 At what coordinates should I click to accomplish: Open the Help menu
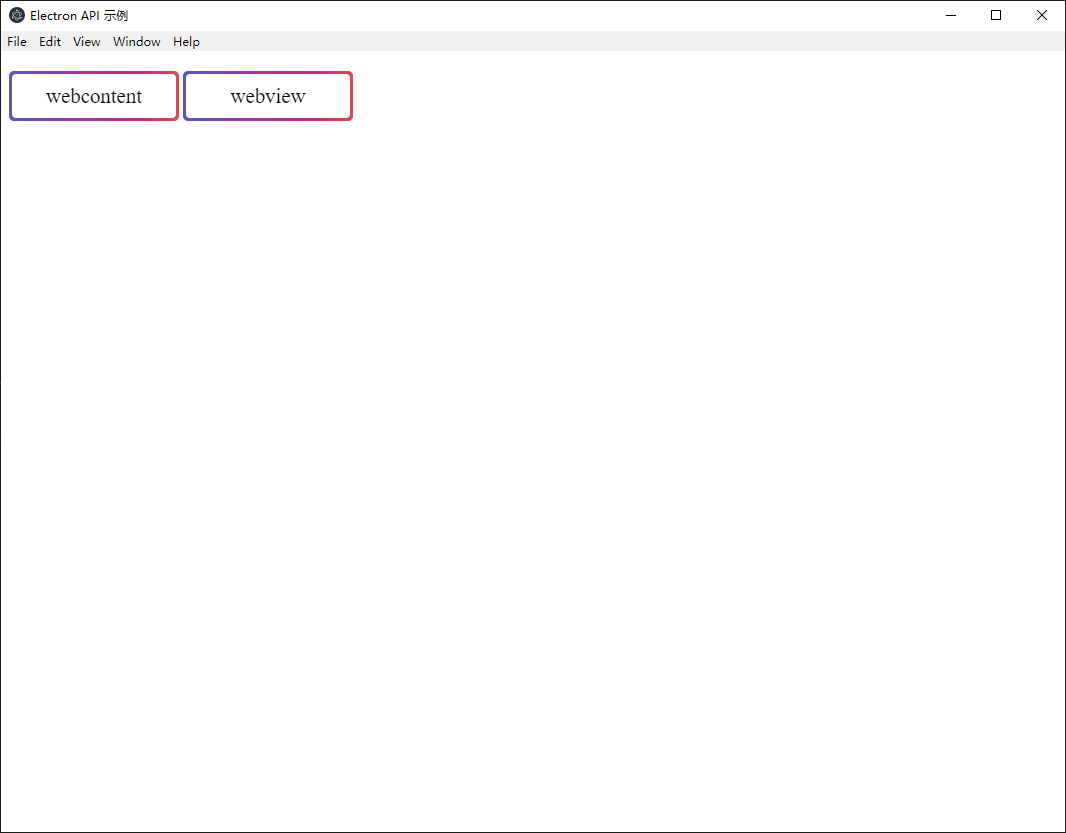186,41
